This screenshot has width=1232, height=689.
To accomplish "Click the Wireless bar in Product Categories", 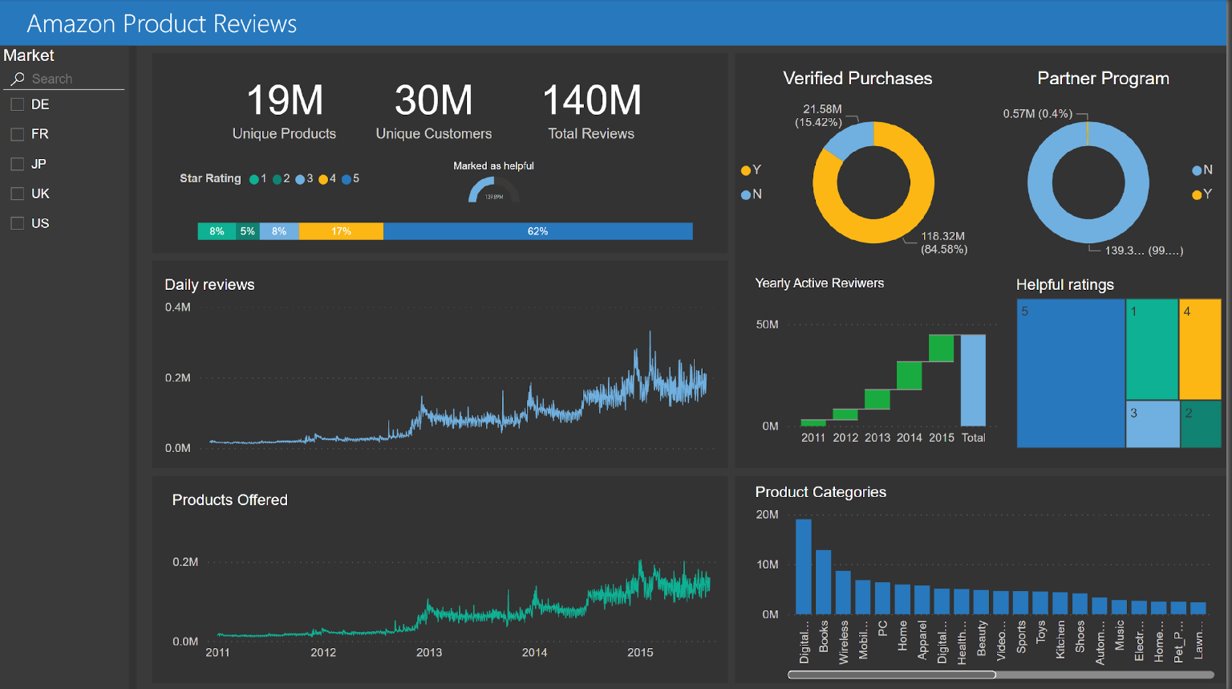I will pos(843,592).
